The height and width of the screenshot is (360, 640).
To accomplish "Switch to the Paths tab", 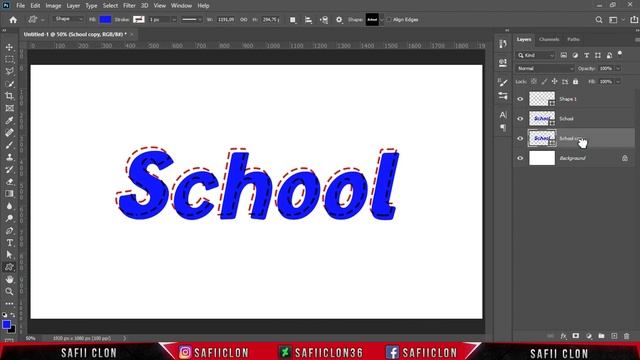I will (573, 40).
